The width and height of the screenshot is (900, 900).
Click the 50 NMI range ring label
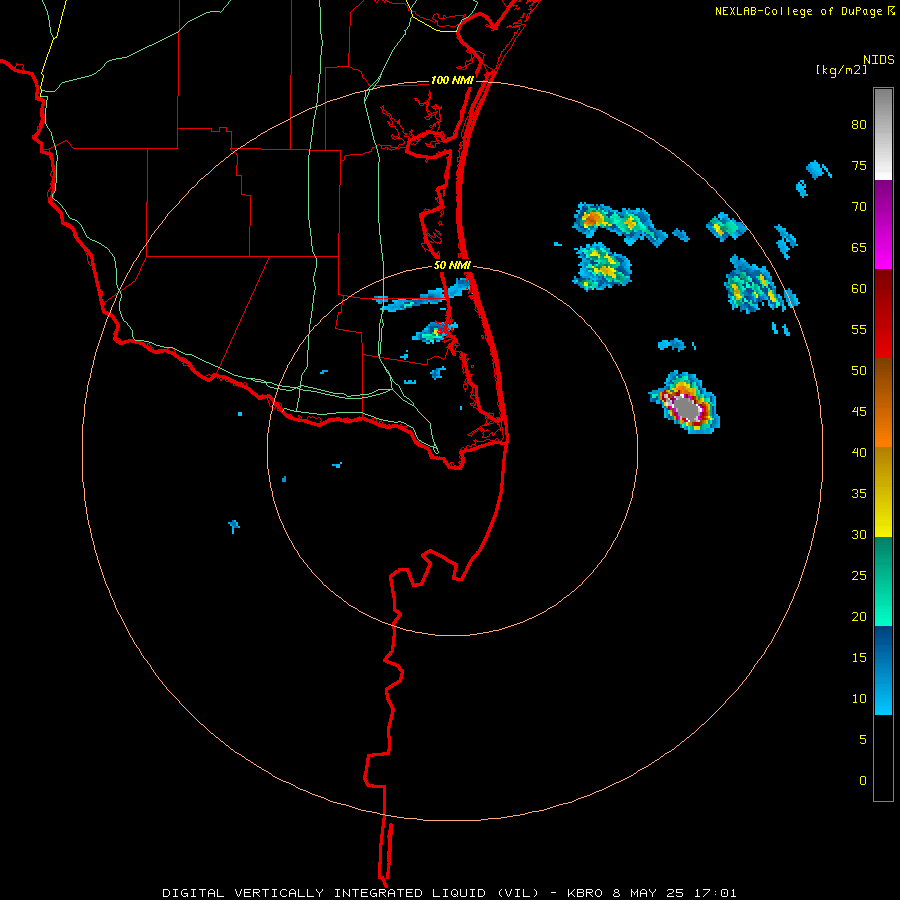(452, 265)
